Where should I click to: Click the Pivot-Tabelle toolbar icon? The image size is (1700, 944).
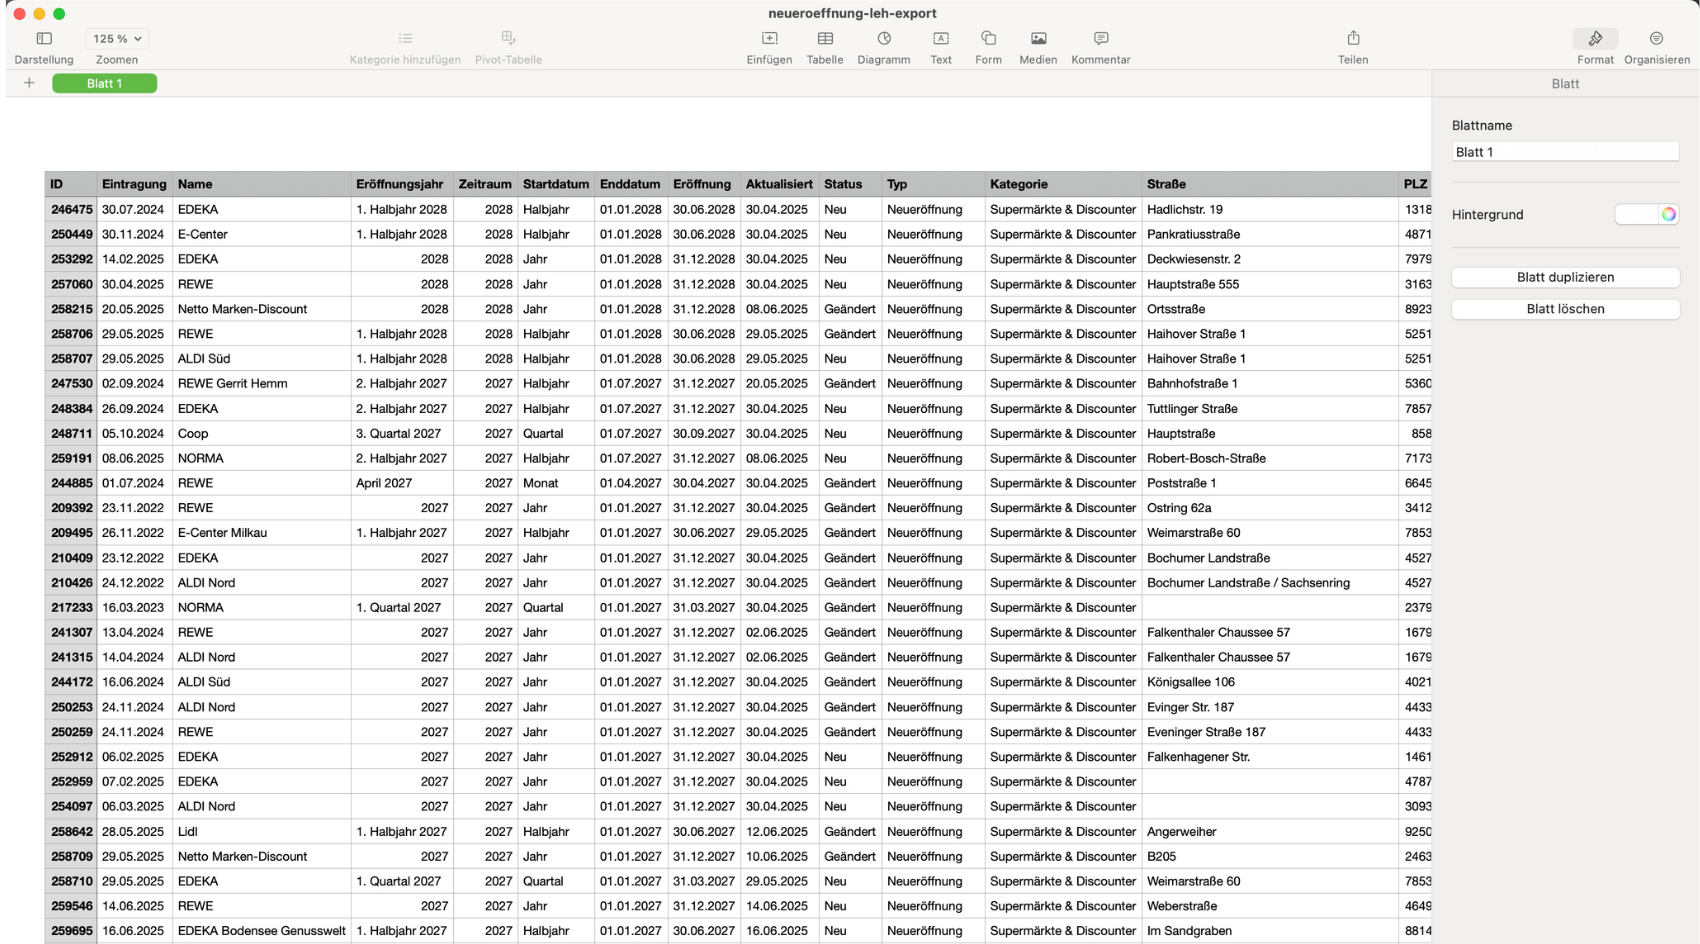click(508, 38)
